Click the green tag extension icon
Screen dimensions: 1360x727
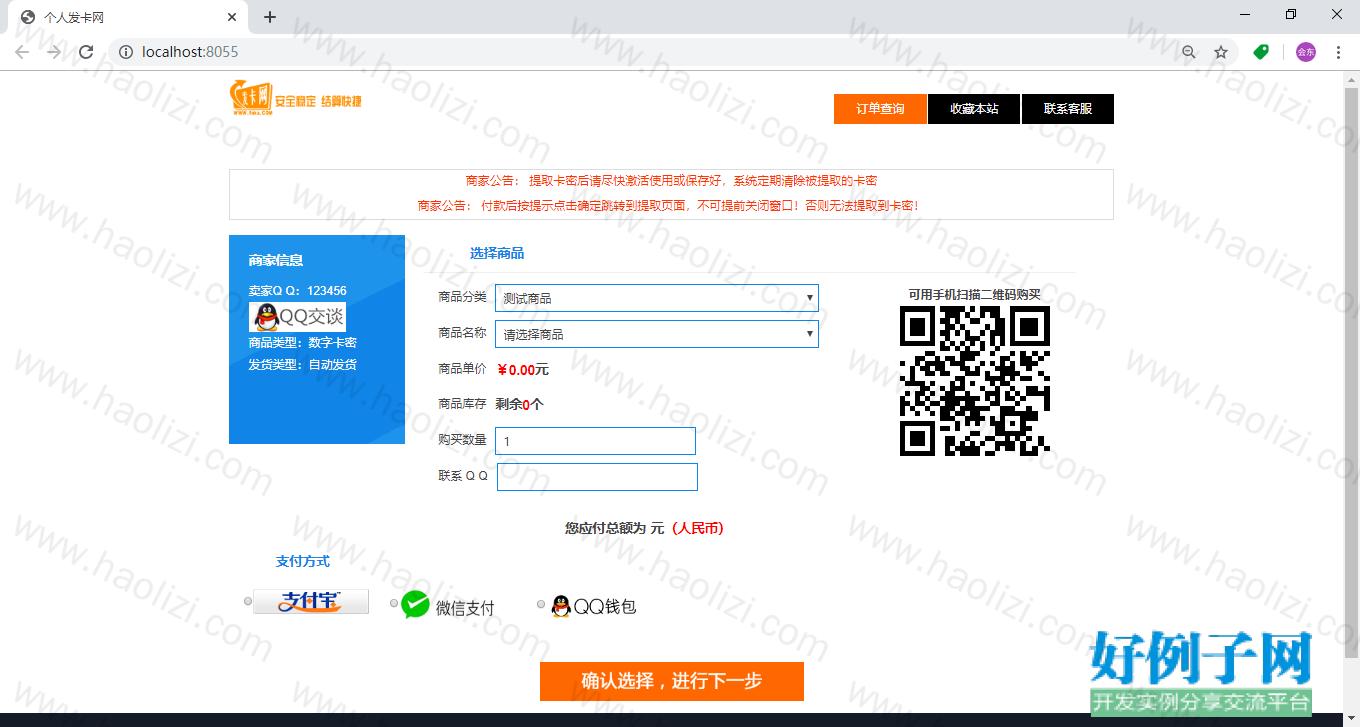[x=1261, y=52]
